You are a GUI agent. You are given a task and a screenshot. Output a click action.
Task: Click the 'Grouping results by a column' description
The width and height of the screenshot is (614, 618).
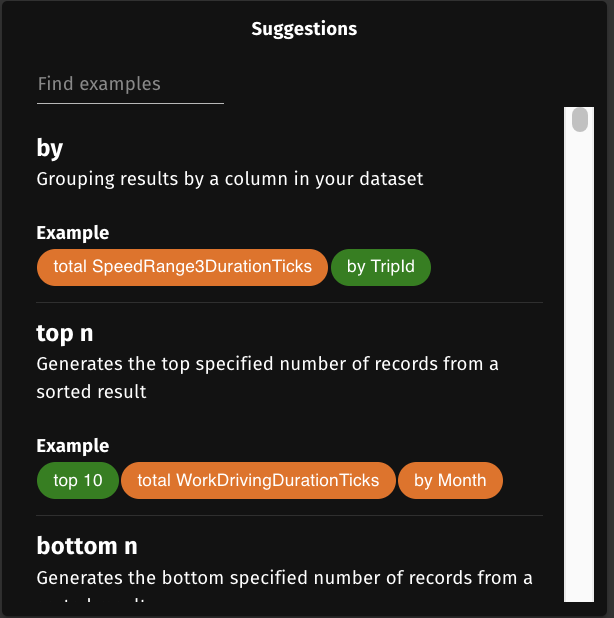coord(230,180)
